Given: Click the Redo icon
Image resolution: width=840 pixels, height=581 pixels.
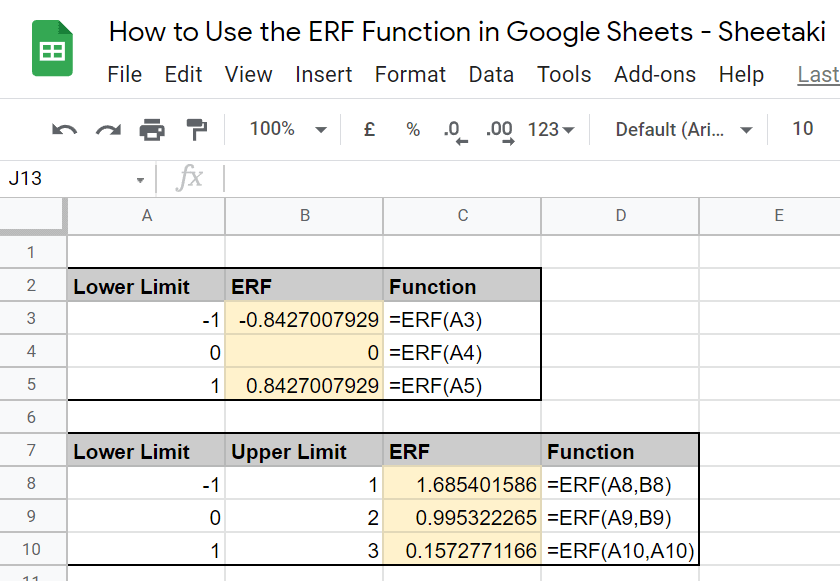Looking at the screenshot, I should (x=108, y=130).
